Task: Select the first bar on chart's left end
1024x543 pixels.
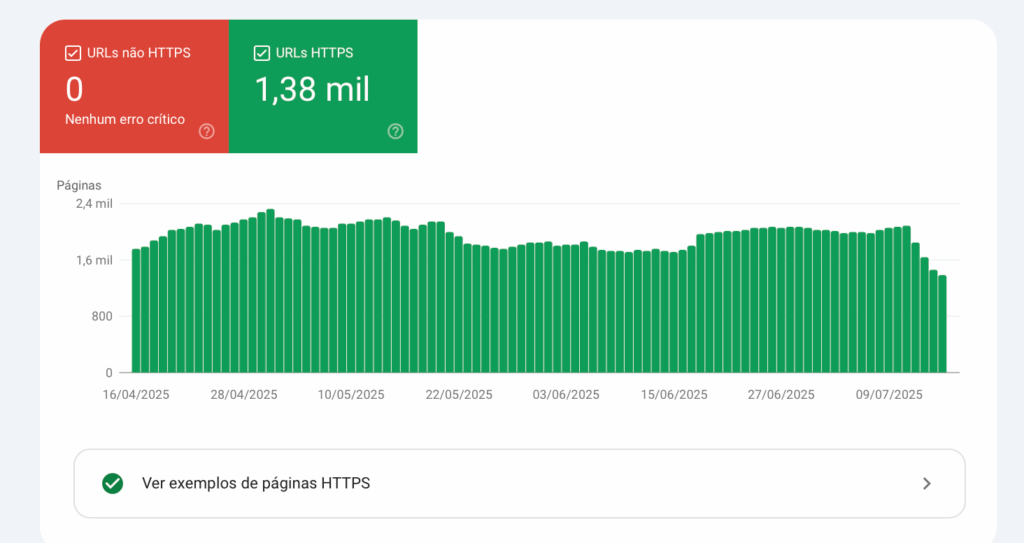Action: 136,311
